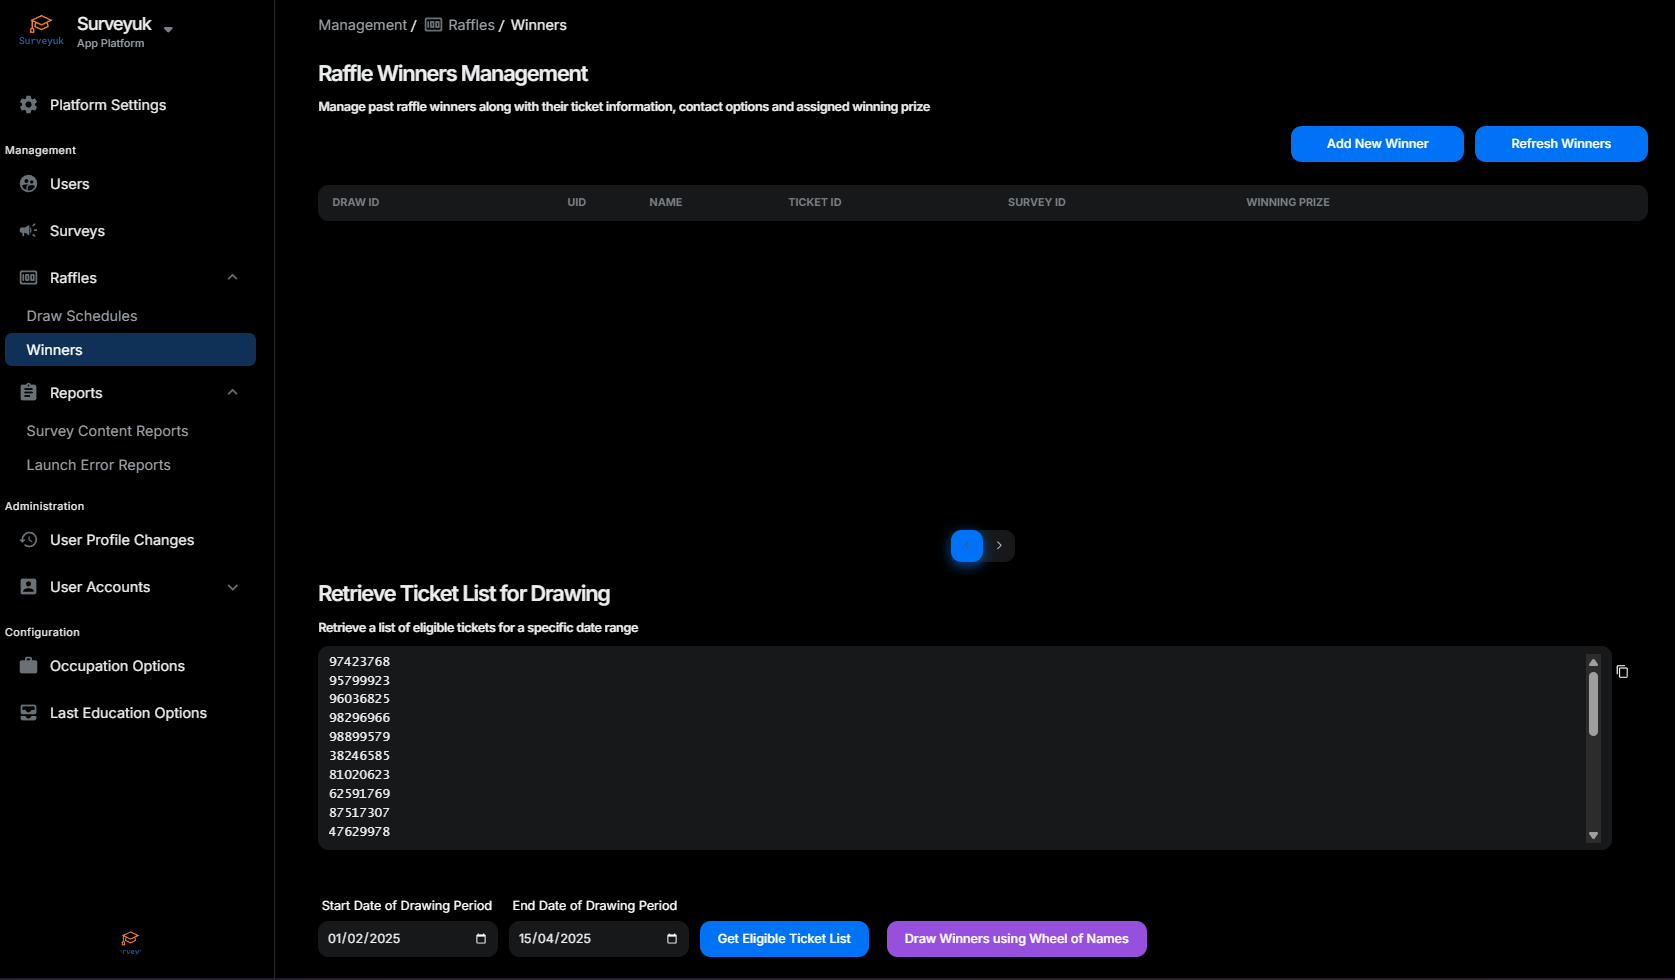Click the ticket list scrollbar down arrow
The width and height of the screenshot is (1675, 980).
1593,836
